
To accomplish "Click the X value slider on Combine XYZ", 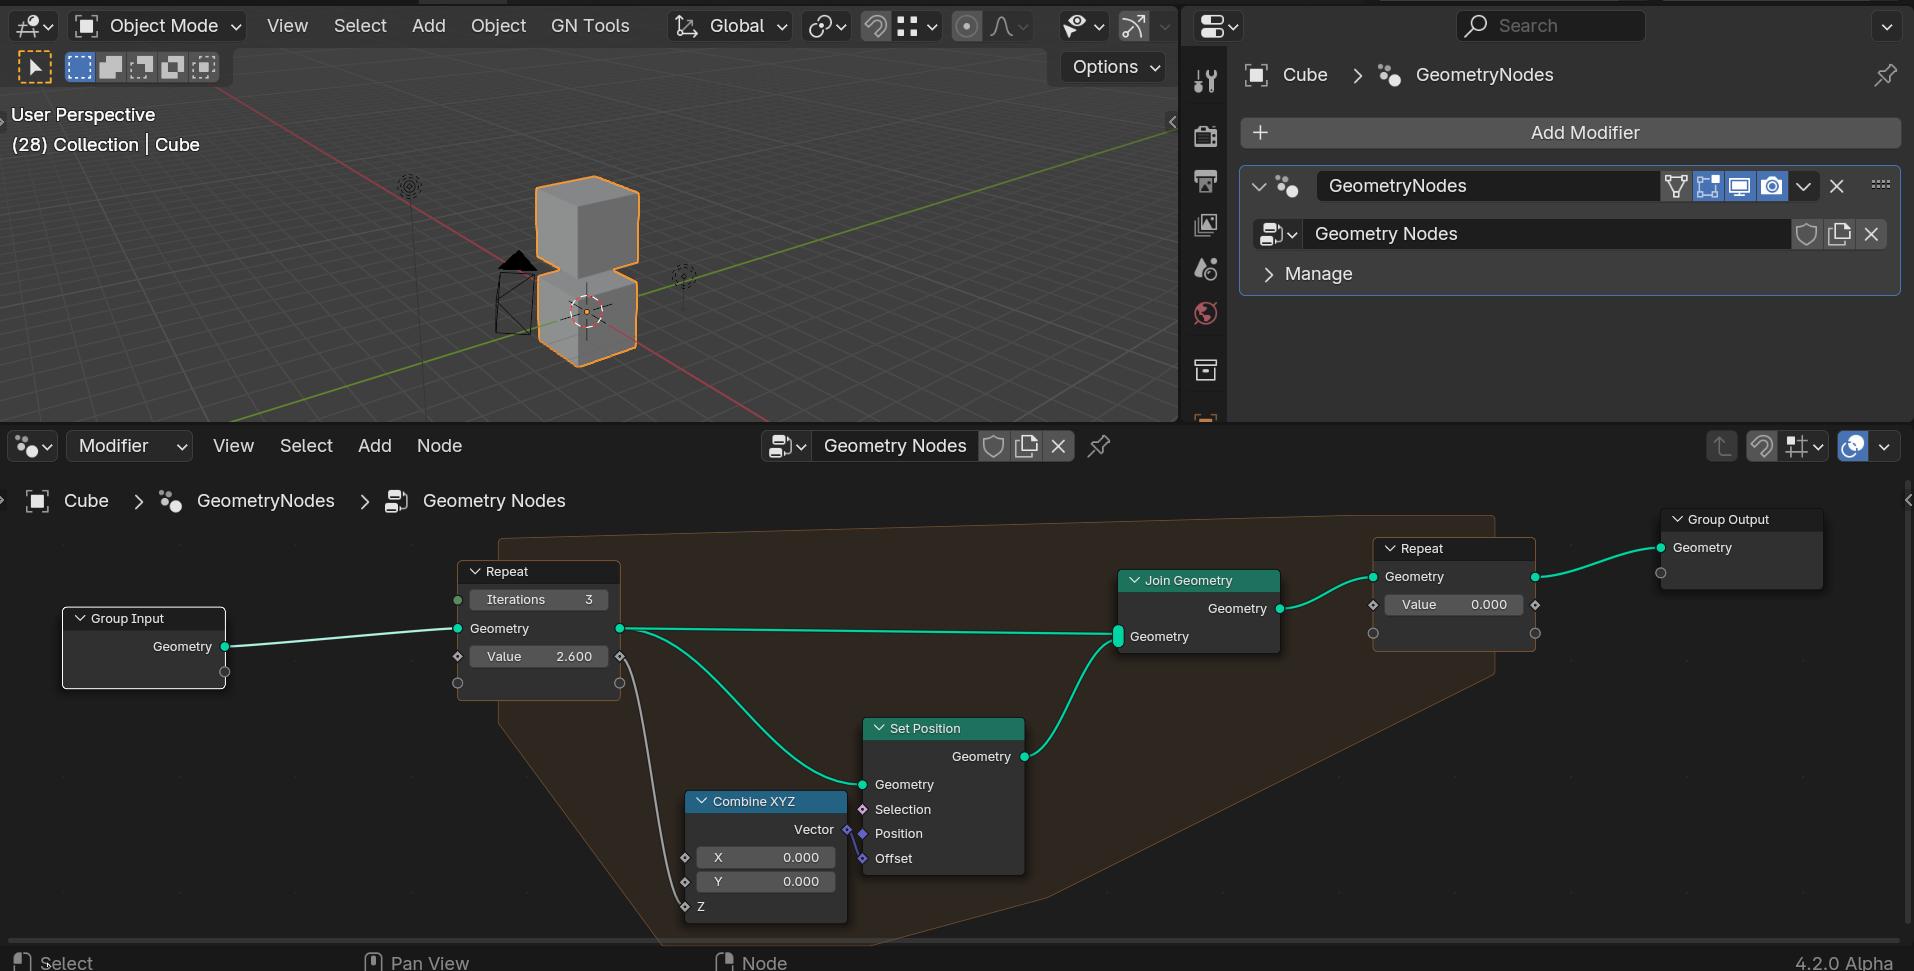I will pyautogui.click(x=766, y=858).
